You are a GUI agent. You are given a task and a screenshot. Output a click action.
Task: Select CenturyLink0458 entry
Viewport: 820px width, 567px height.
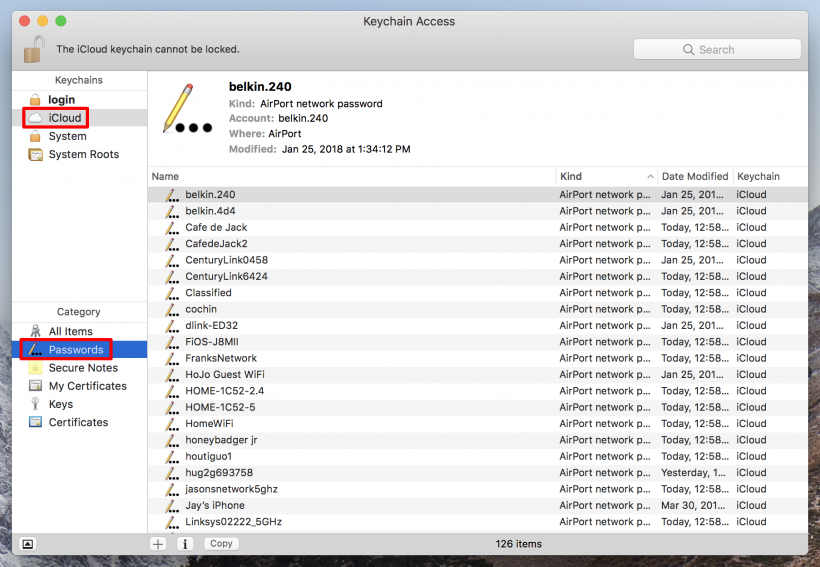(477, 260)
